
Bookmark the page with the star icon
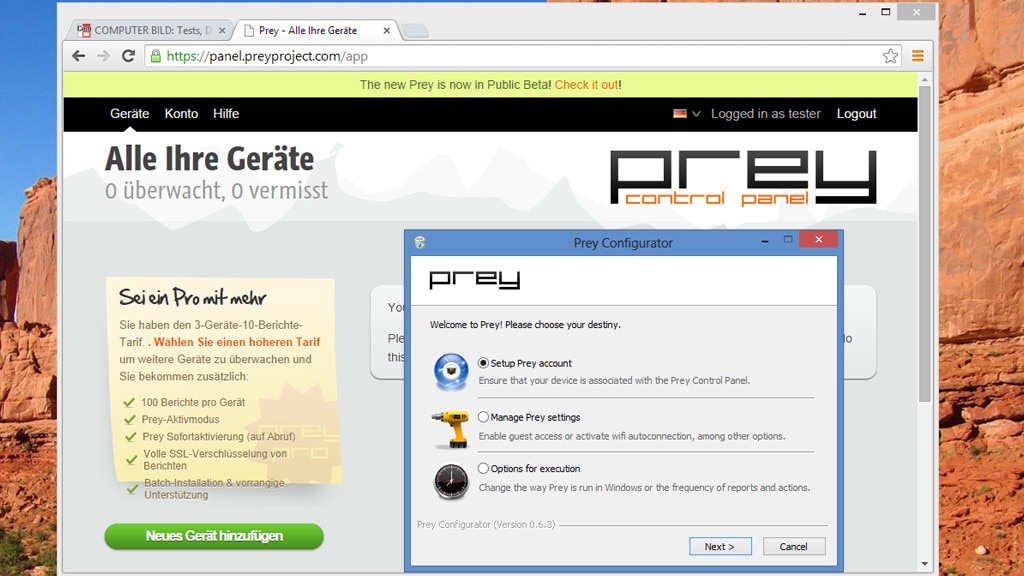890,56
